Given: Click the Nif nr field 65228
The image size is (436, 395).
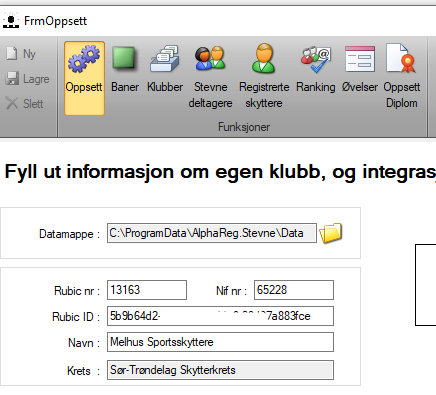Looking at the screenshot, I should [294, 290].
